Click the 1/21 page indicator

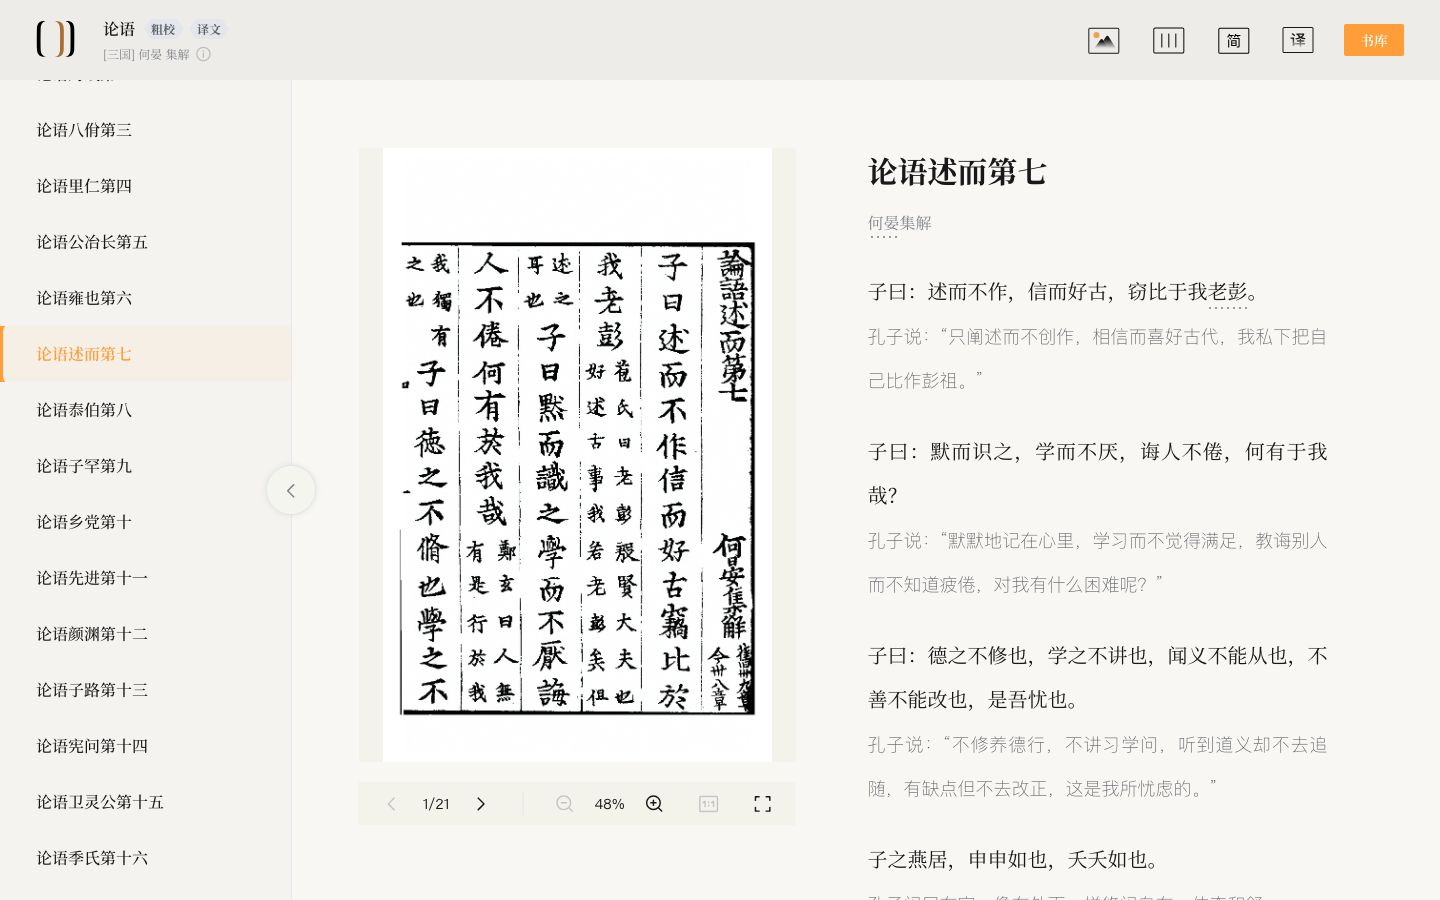(436, 804)
